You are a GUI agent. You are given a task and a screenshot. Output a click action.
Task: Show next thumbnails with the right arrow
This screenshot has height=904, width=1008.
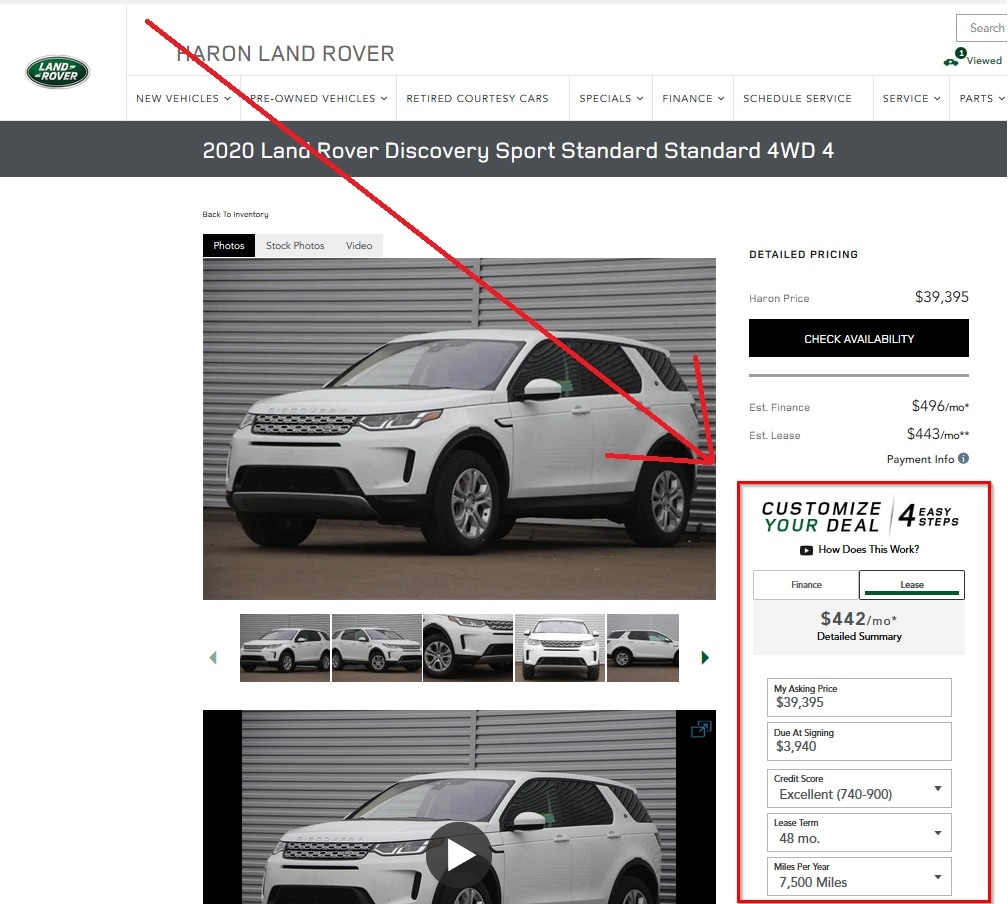click(x=705, y=658)
